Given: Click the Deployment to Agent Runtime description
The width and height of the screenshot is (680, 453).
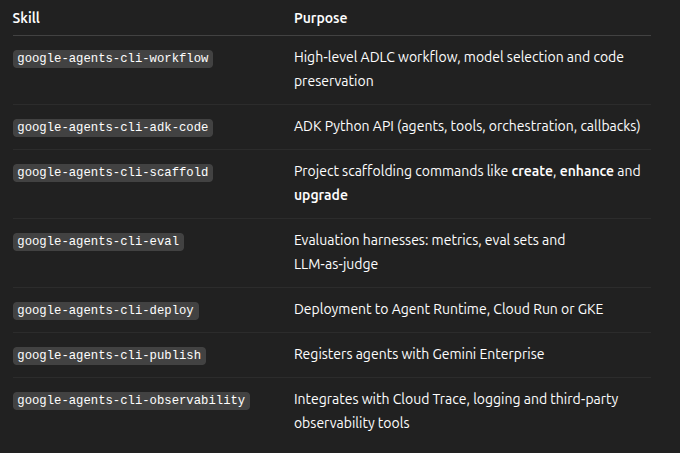Looking at the screenshot, I should click(448, 309).
